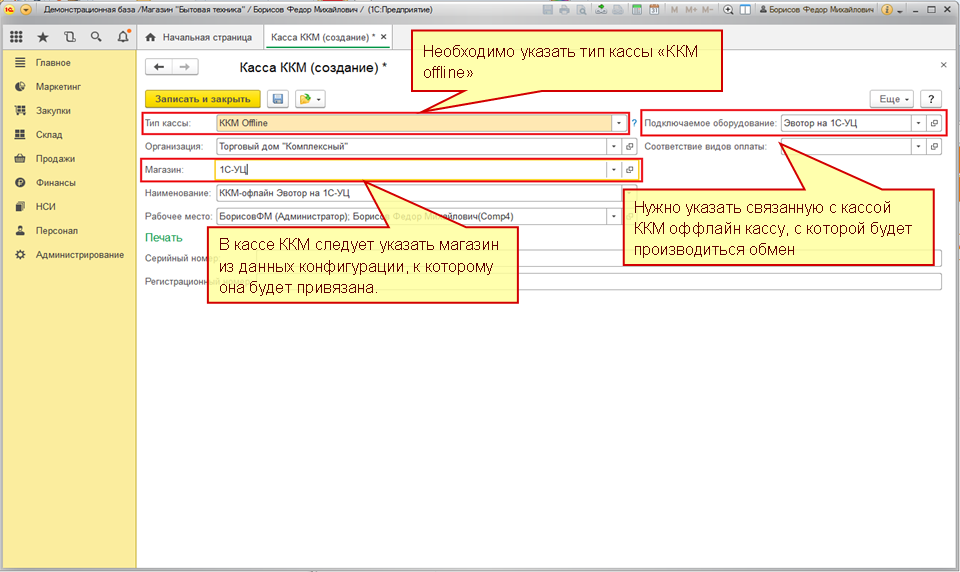Click the print preview icon in title bar
This screenshot has height=572, width=960.
pos(581,10)
